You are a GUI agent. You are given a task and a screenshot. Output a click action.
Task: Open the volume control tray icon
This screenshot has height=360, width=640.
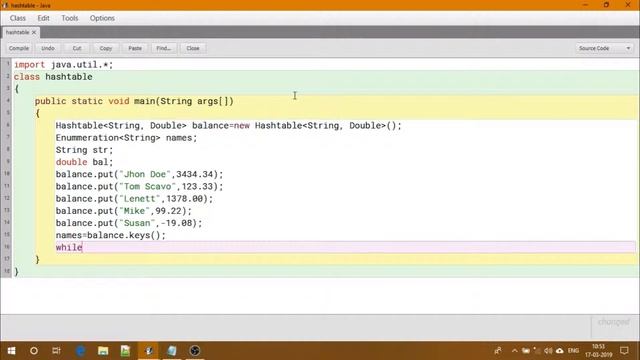[x=548, y=351]
